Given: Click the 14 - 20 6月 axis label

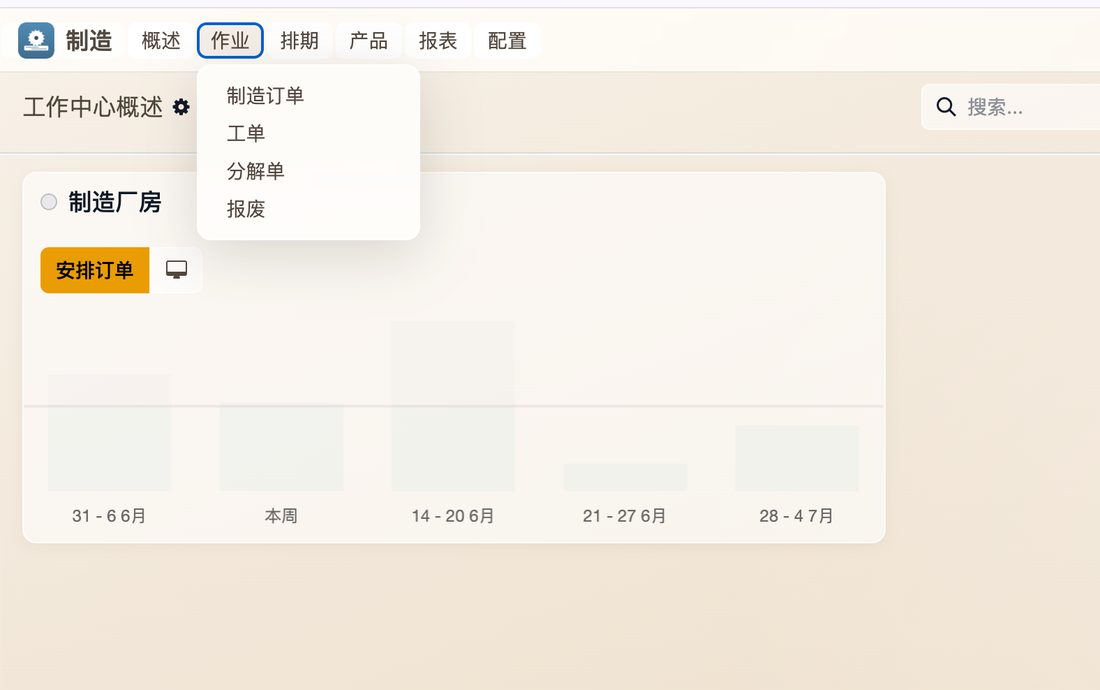Looking at the screenshot, I should (x=453, y=516).
